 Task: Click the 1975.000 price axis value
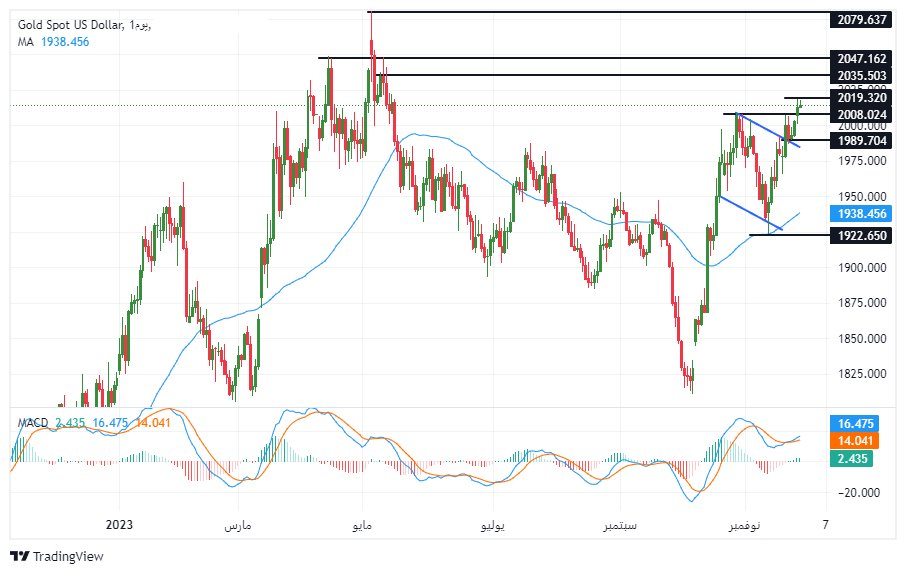862,161
